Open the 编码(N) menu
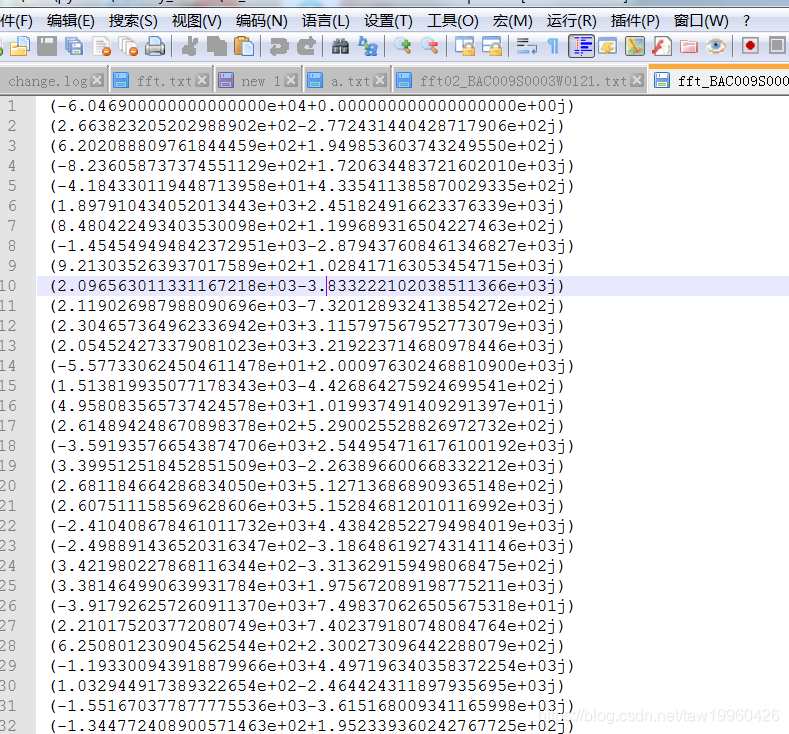 (262, 21)
